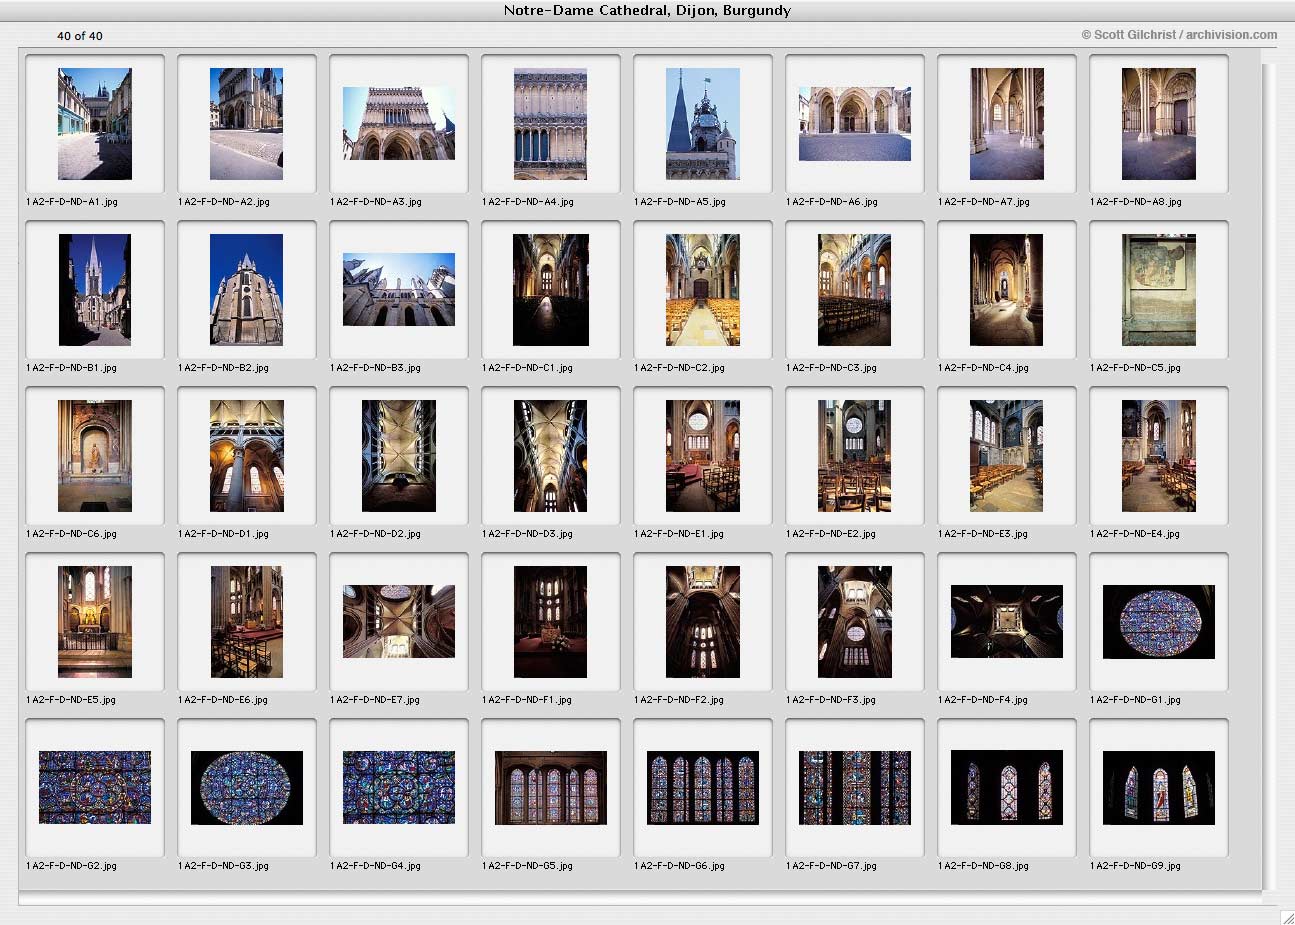Select nave thumbnail 1A2-F-D-ND-C1.jpg
The image size is (1295, 925).
551,290
